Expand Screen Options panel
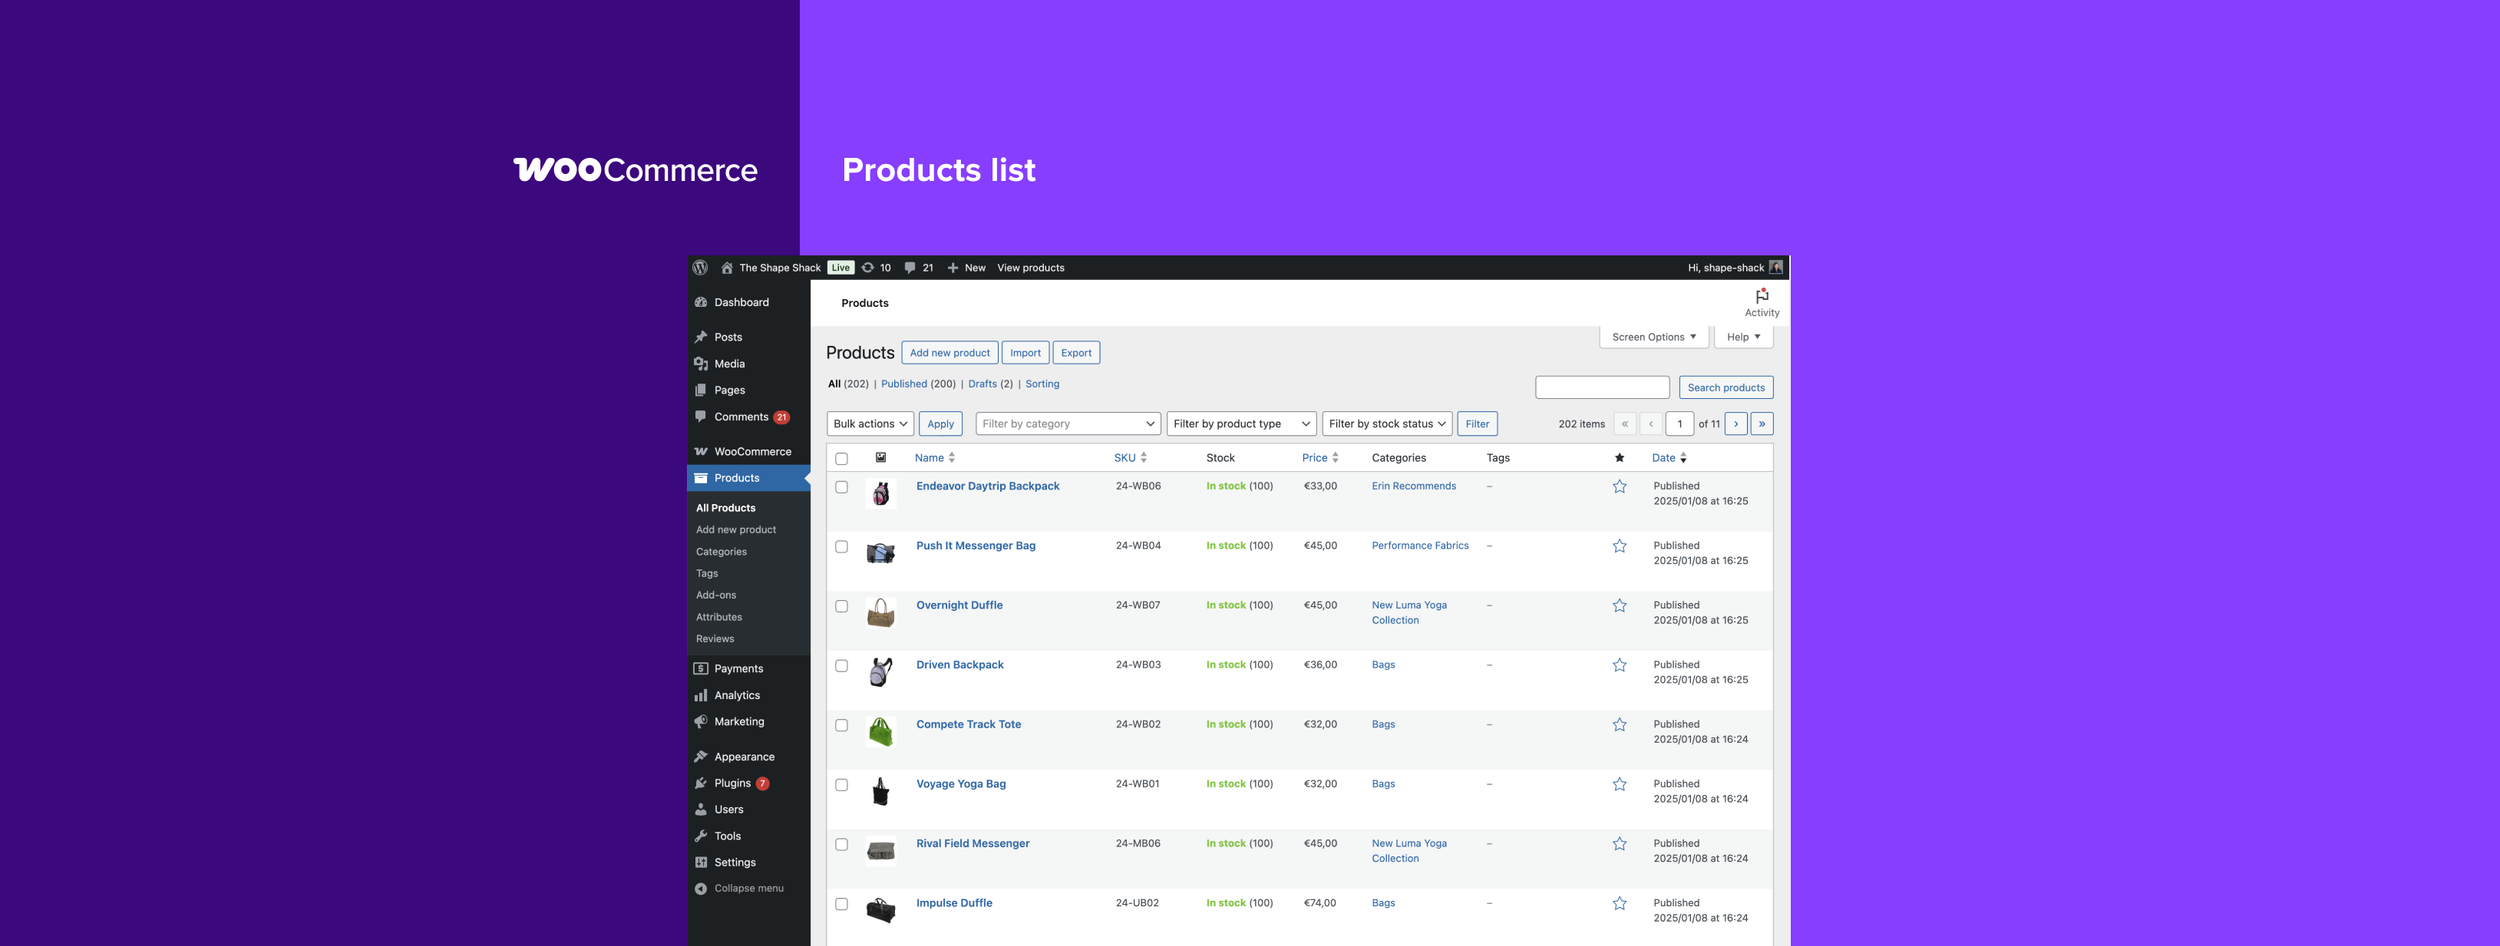 click(x=1654, y=337)
